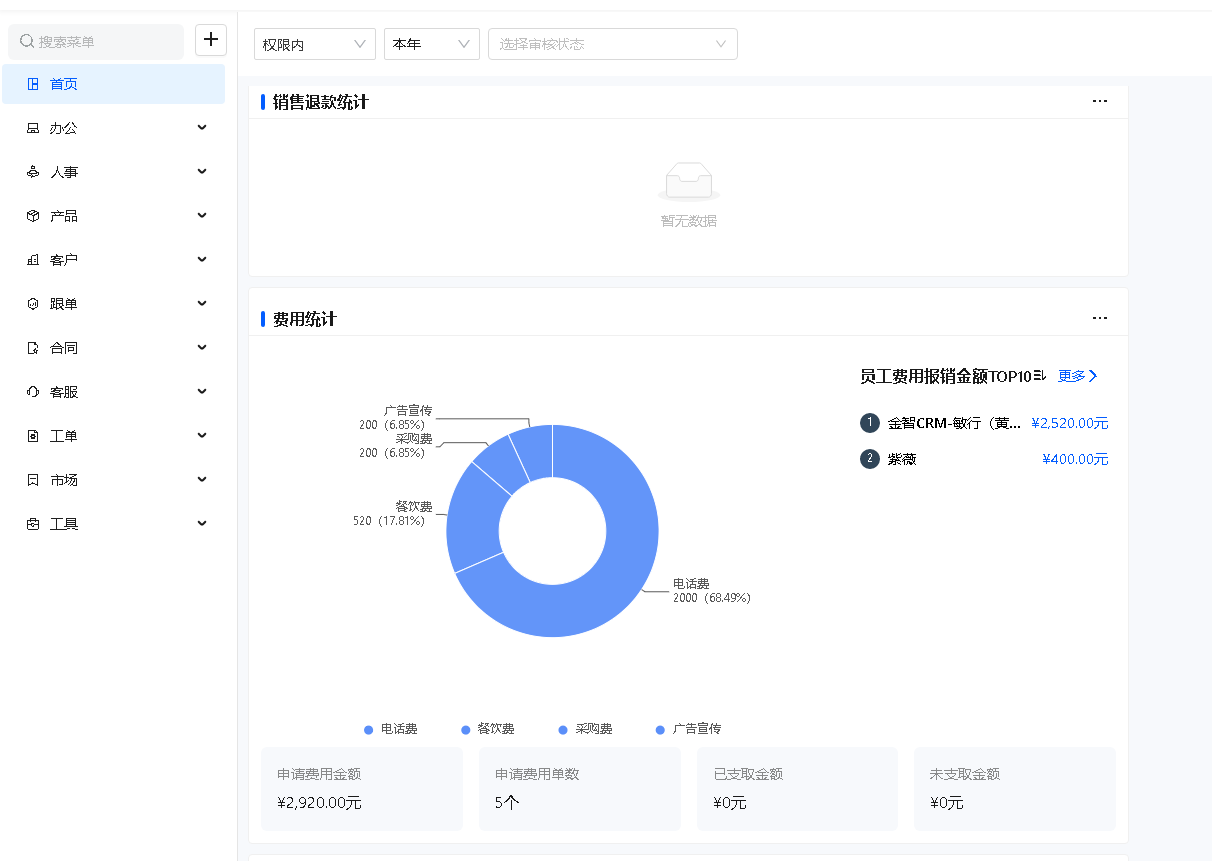Image resolution: width=1212 pixels, height=861 pixels.
Task: Click the TOP10 sort icon
Action: (1039, 376)
